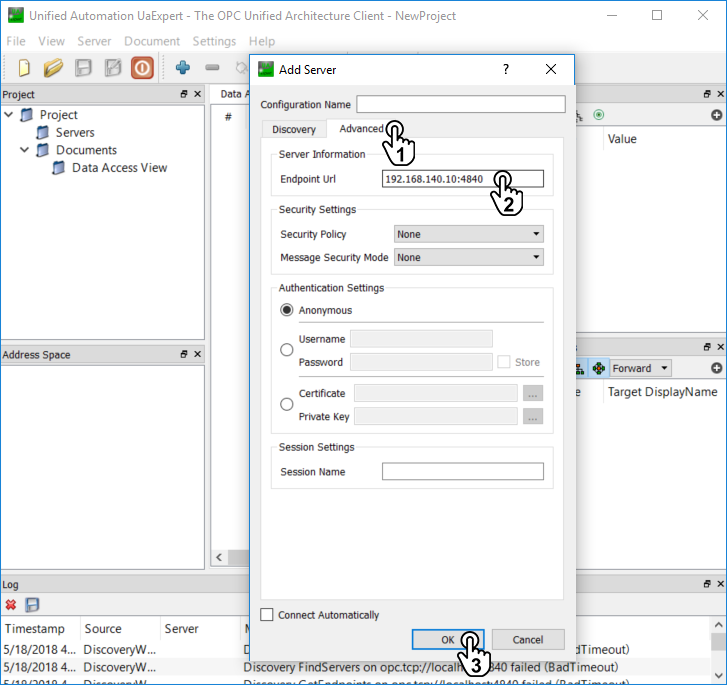Click the Open Project folder icon

[53, 68]
